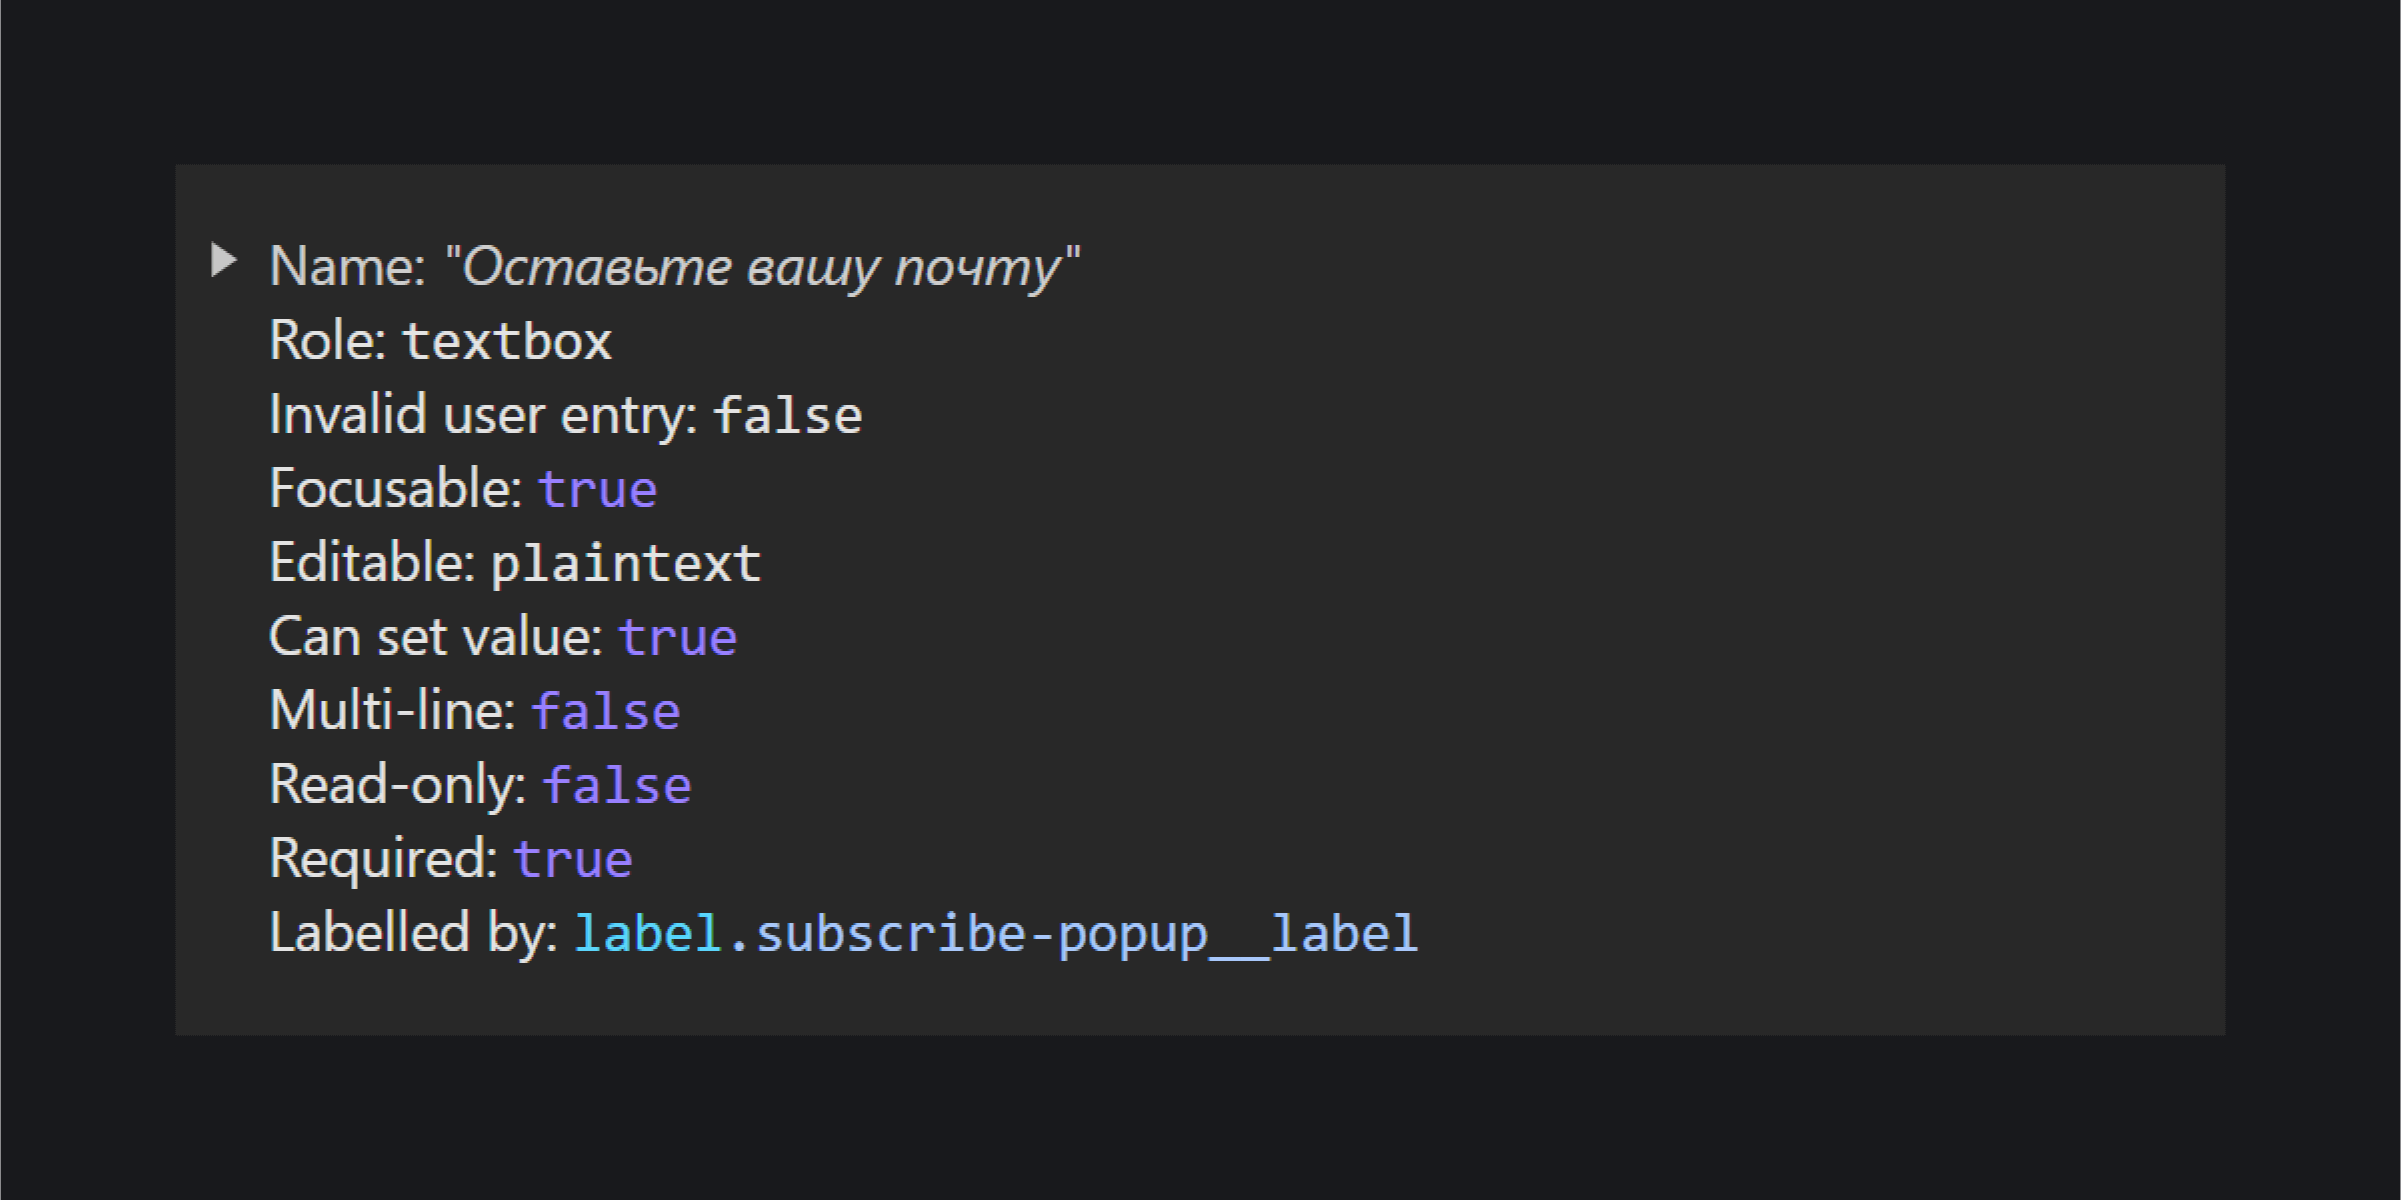
Task: Click the true value next to Required
Action: pos(573,860)
